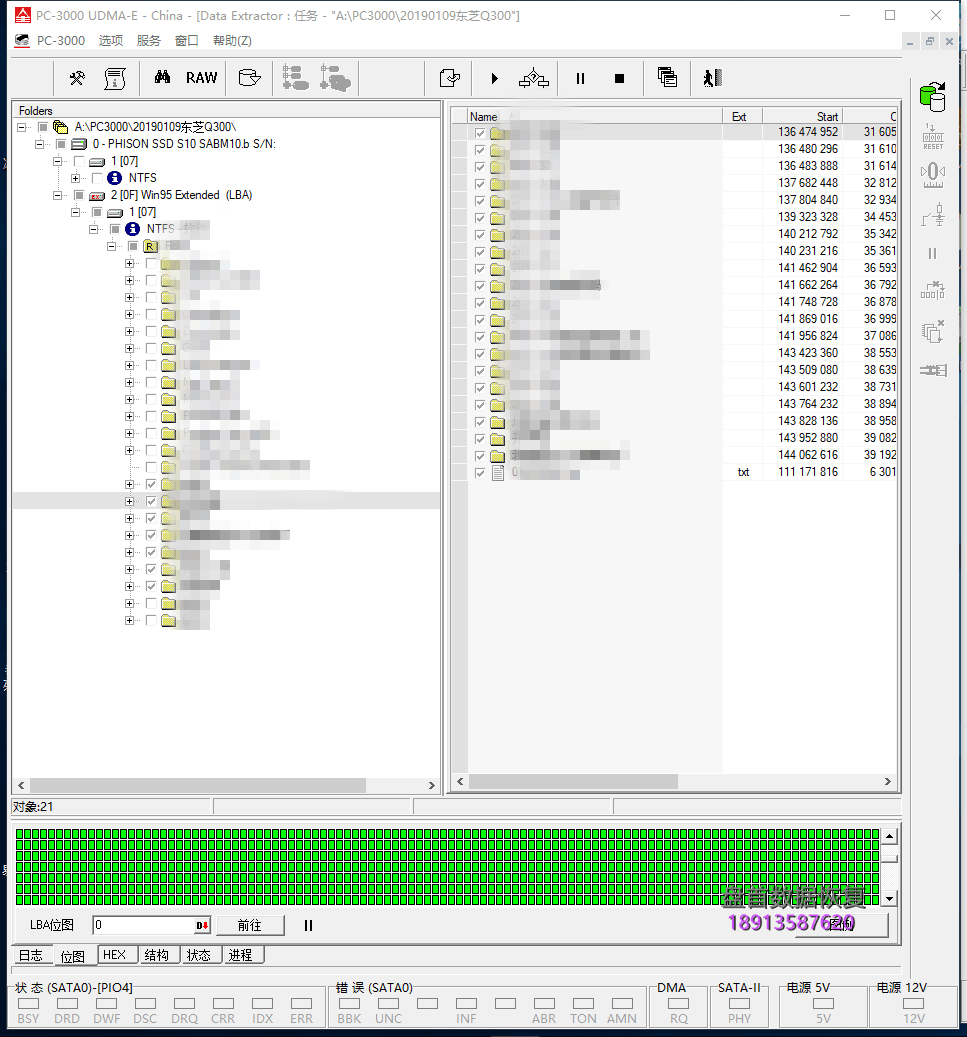This screenshot has height=1037, width=967.
Task: Click the 前往 button
Action: (x=249, y=925)
